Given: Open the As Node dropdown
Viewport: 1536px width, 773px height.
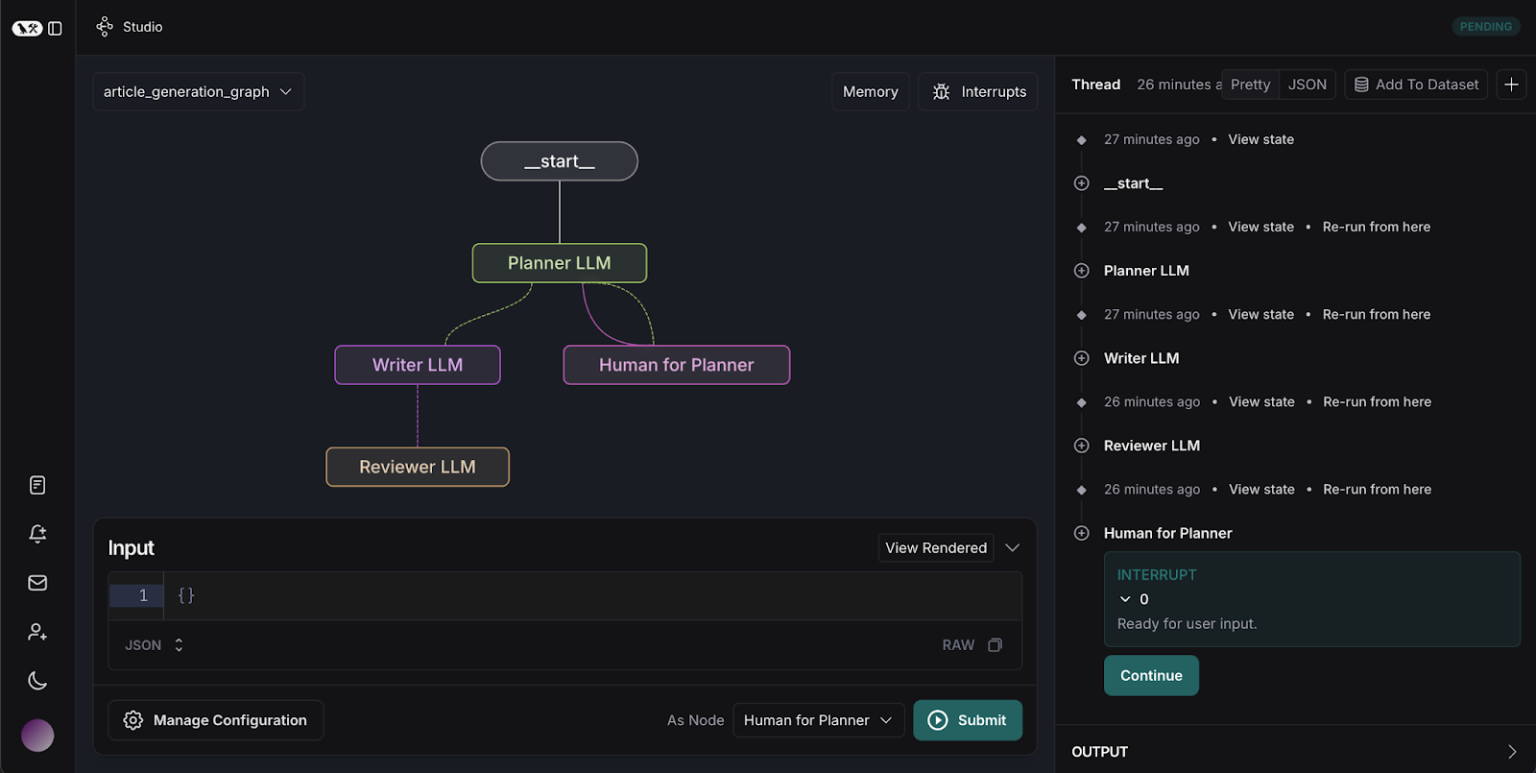Looking at the screenshot, I should [x=818, y=720].
